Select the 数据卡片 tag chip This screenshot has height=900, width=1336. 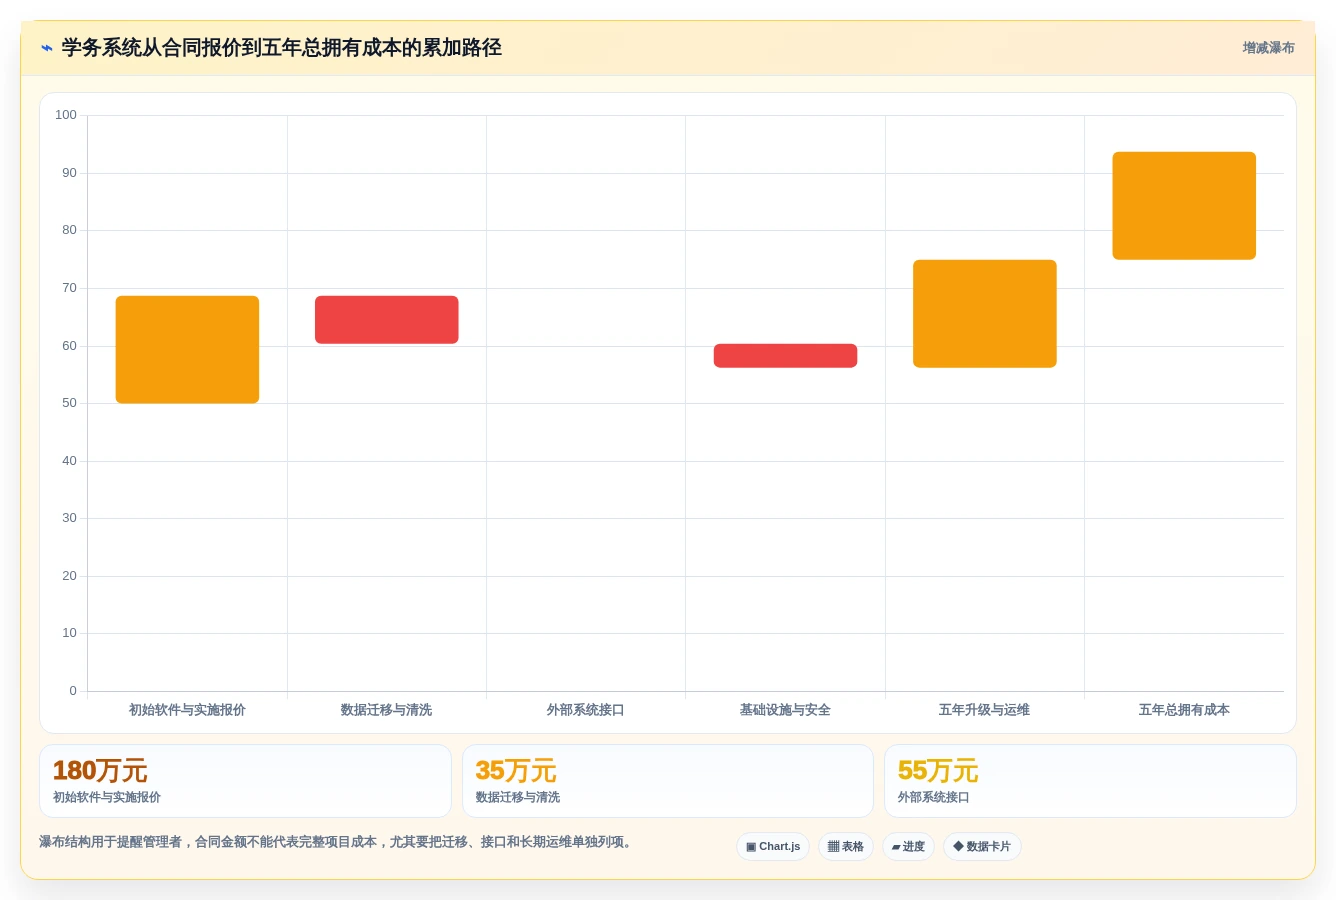pos(982,847)
